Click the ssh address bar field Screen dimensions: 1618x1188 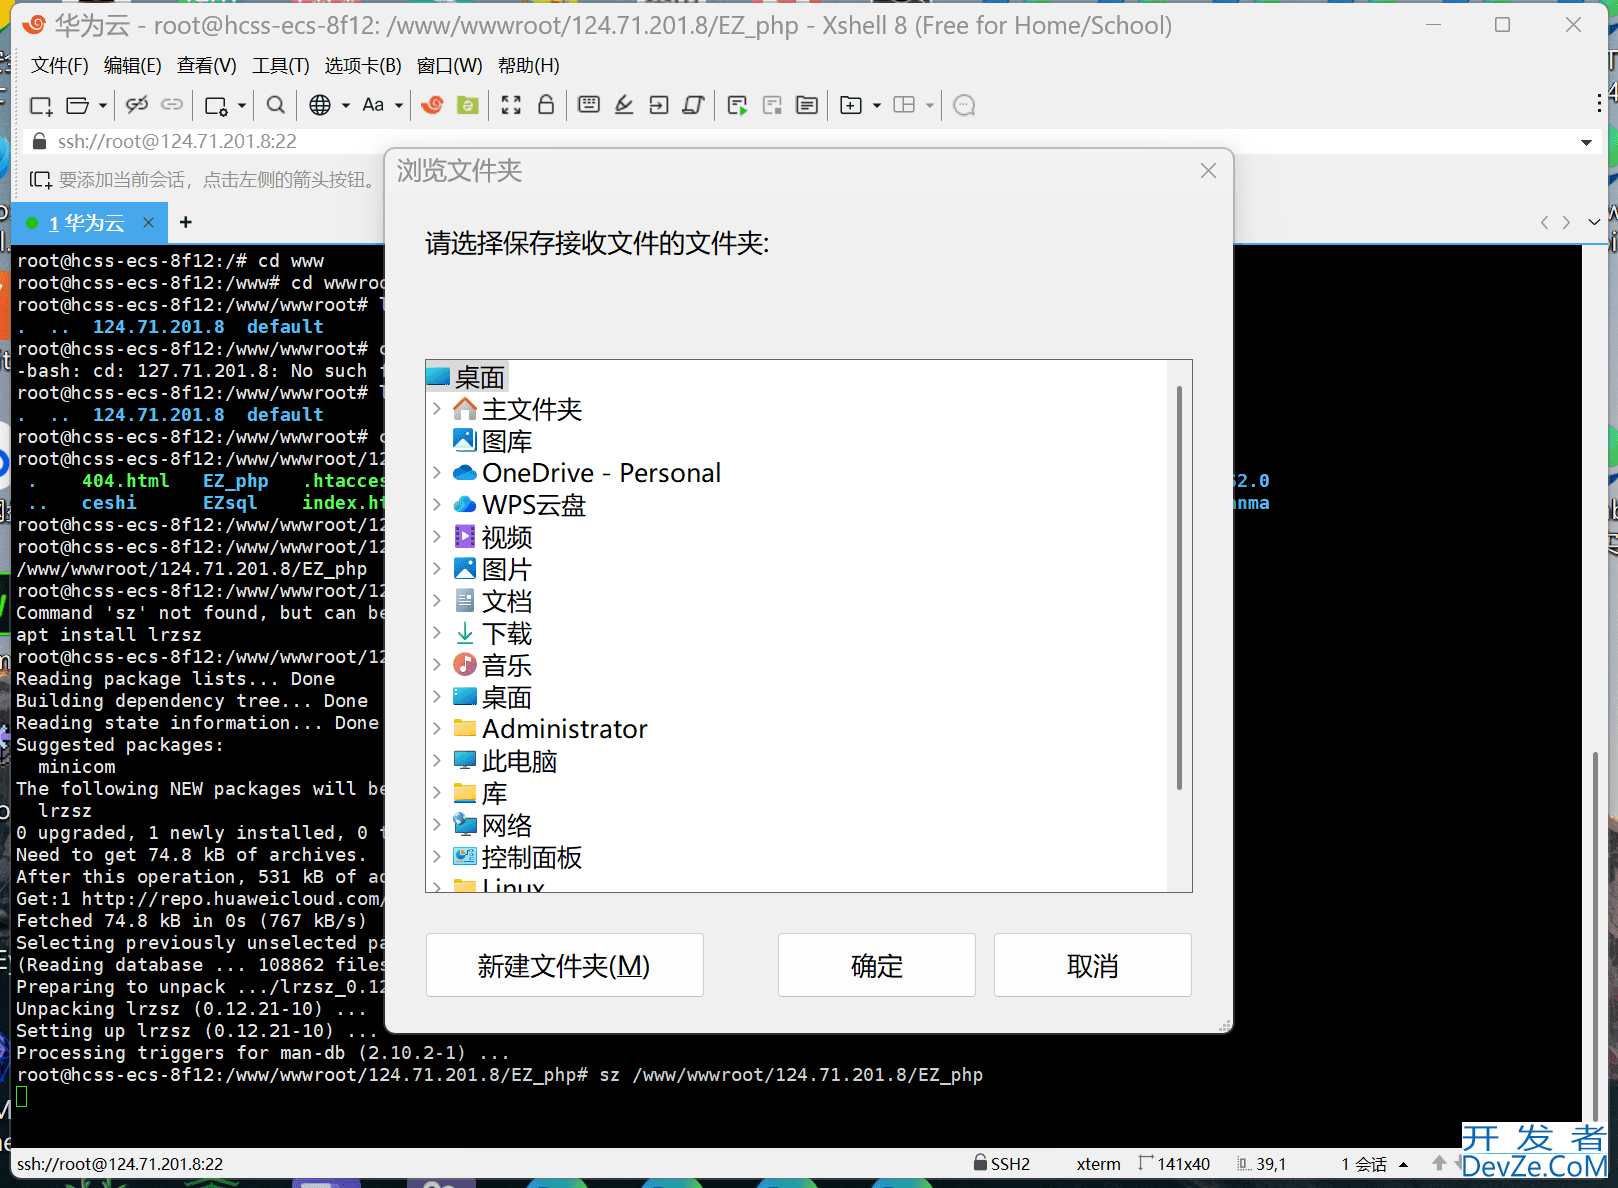point(800,142)
